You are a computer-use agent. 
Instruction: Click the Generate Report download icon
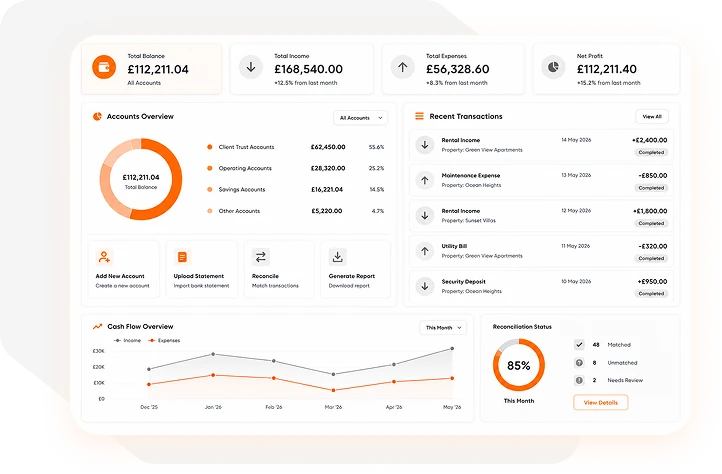(338, 257)
